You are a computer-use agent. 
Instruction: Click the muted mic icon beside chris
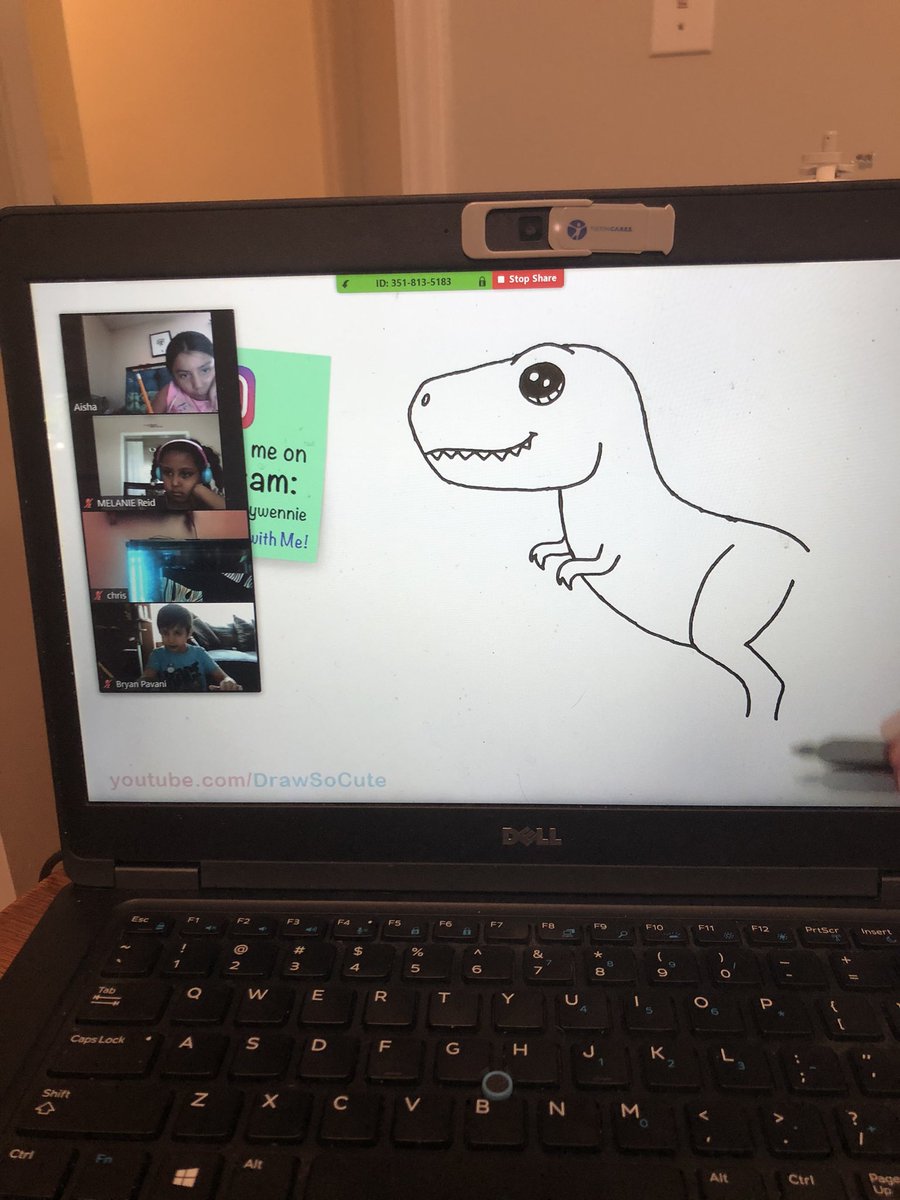coord(98,594)
